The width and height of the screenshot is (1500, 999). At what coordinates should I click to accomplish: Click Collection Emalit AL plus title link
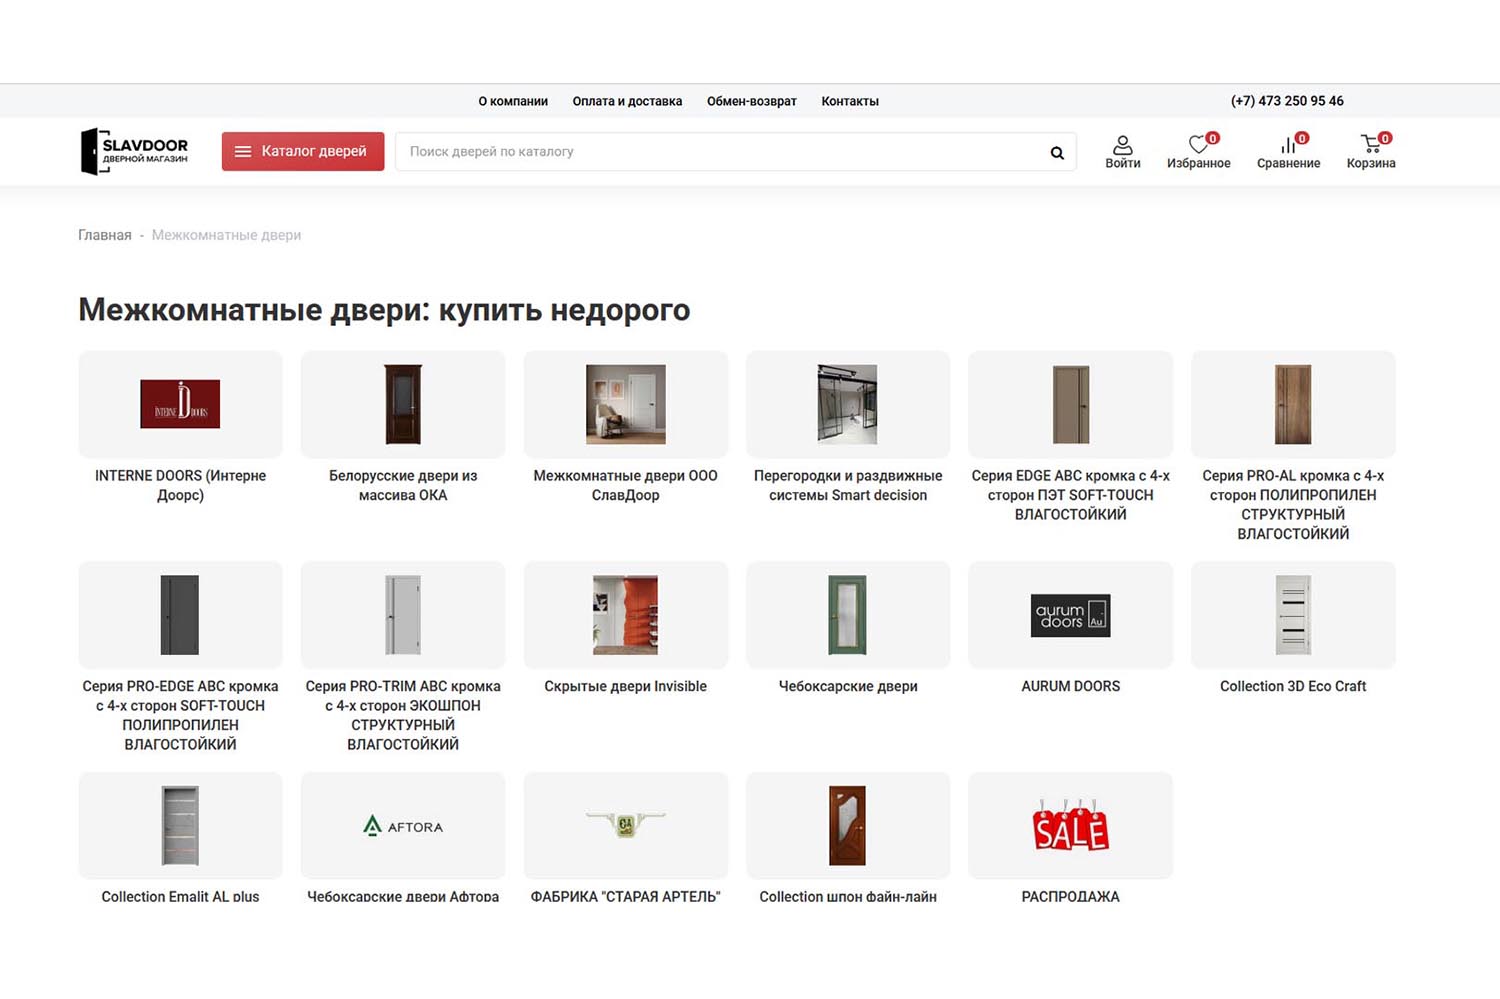coord(180,896)
